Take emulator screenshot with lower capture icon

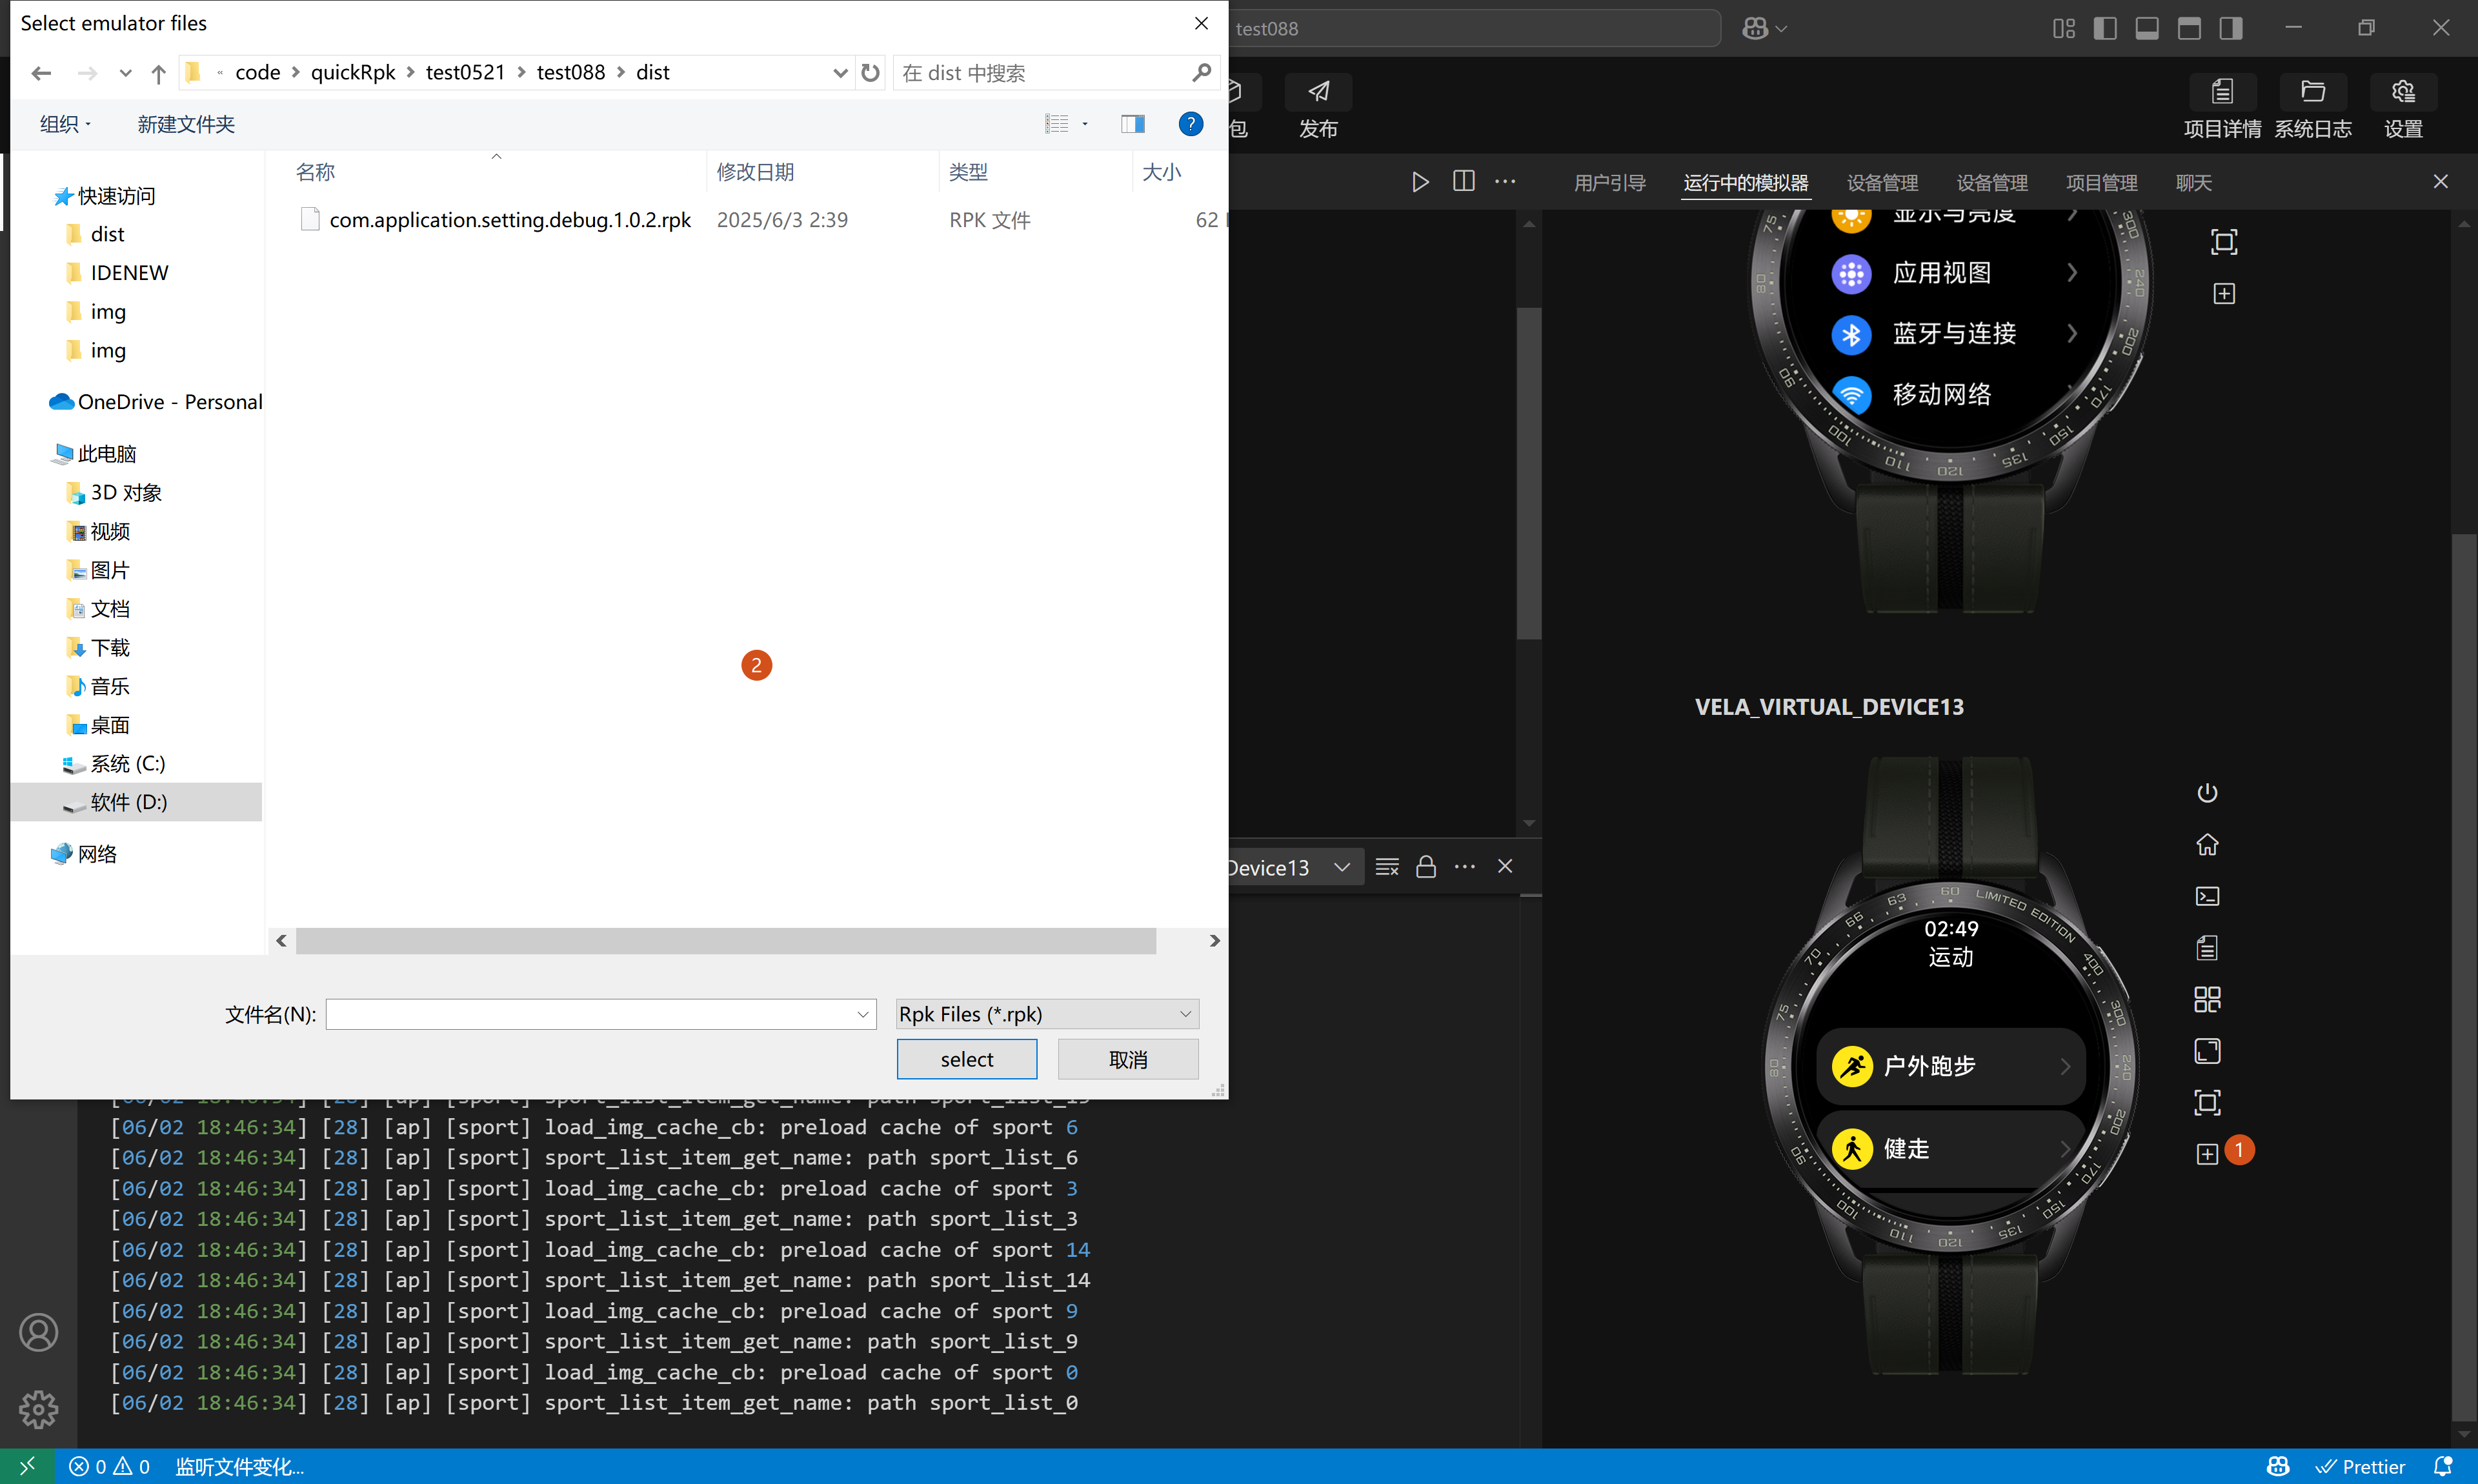point(2207,1103)
